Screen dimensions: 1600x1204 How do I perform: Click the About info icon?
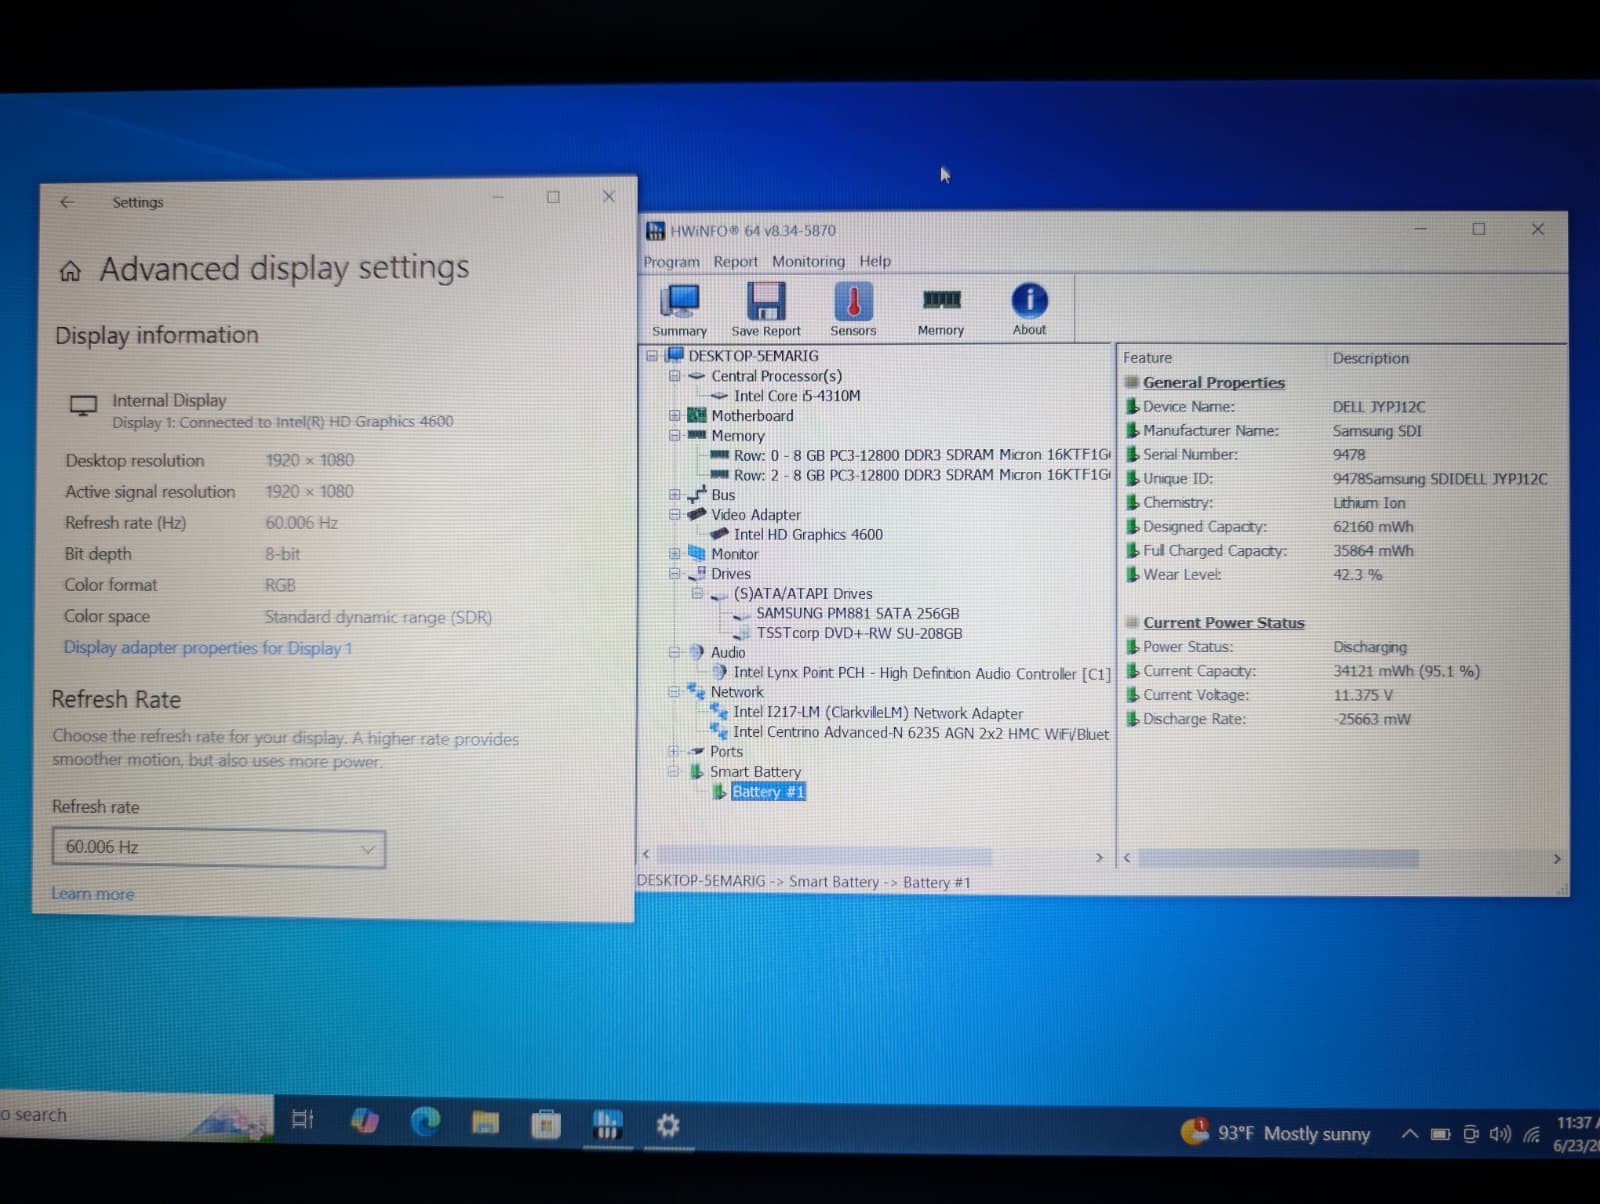(1029, 309)
